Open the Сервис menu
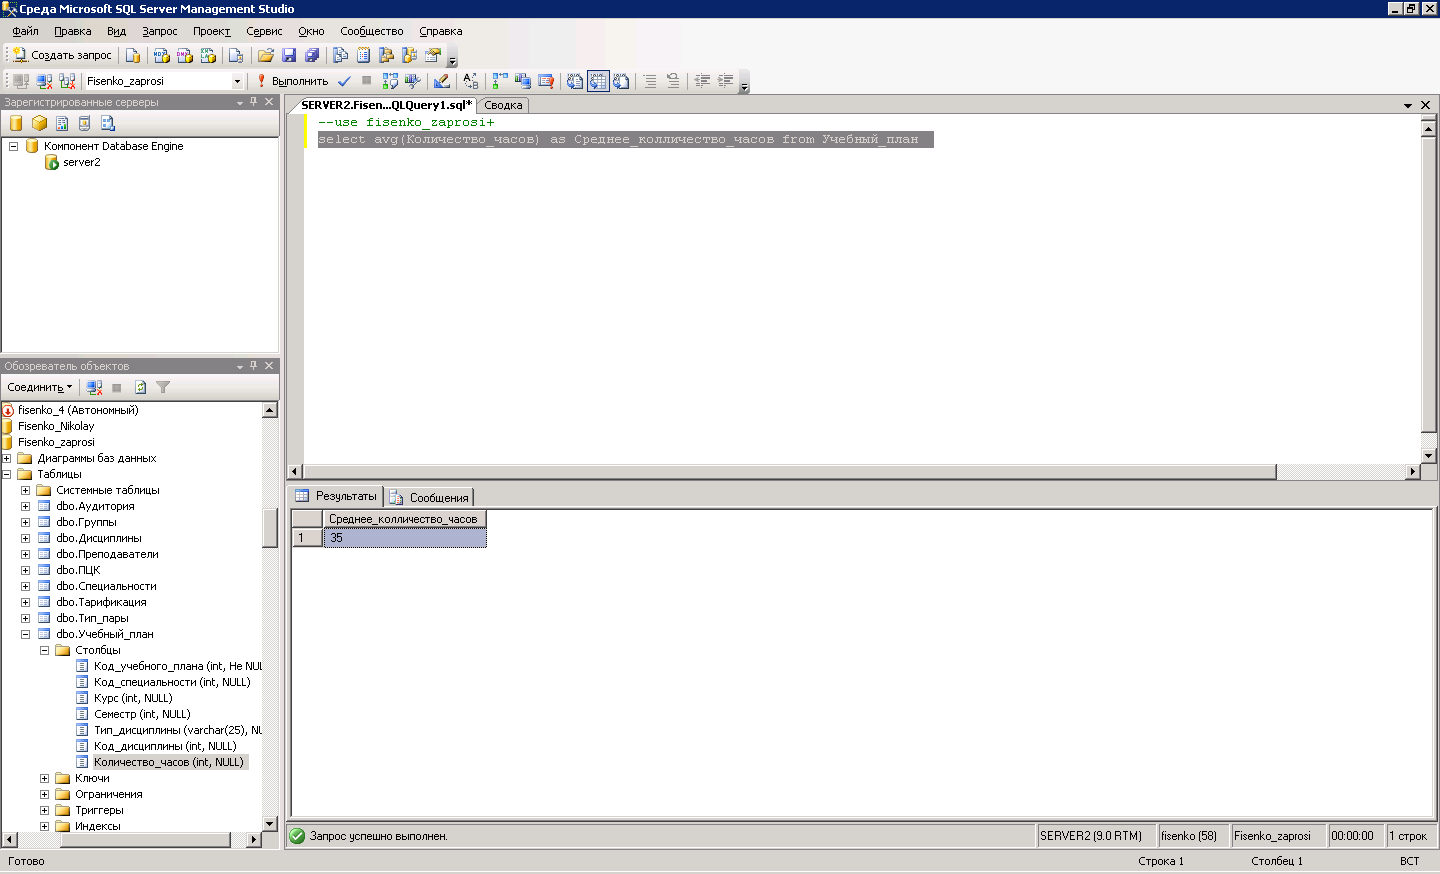This screenshot has width=1440, height=874. 264,31
